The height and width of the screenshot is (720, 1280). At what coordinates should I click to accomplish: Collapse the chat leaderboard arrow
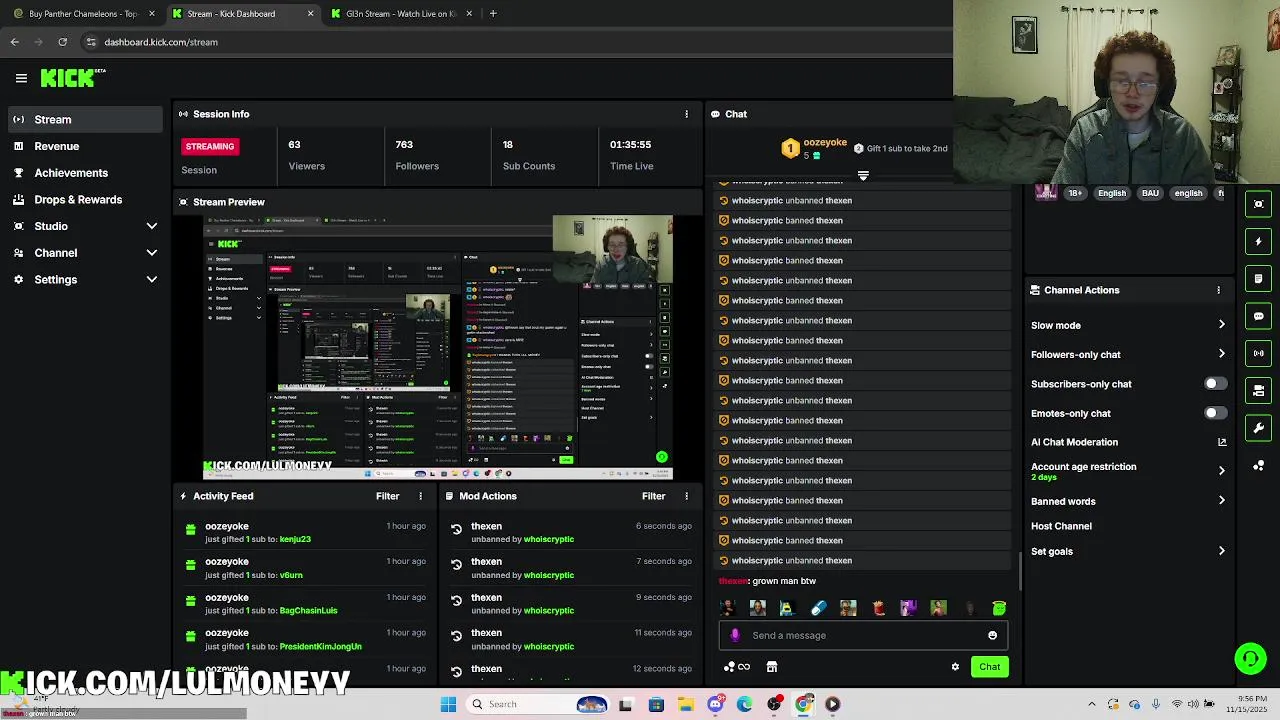[863, 176]
